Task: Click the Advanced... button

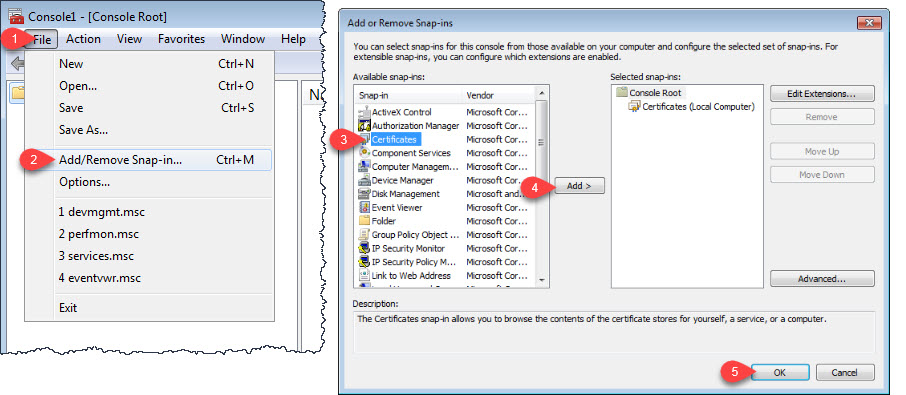Action: point(822,279)
